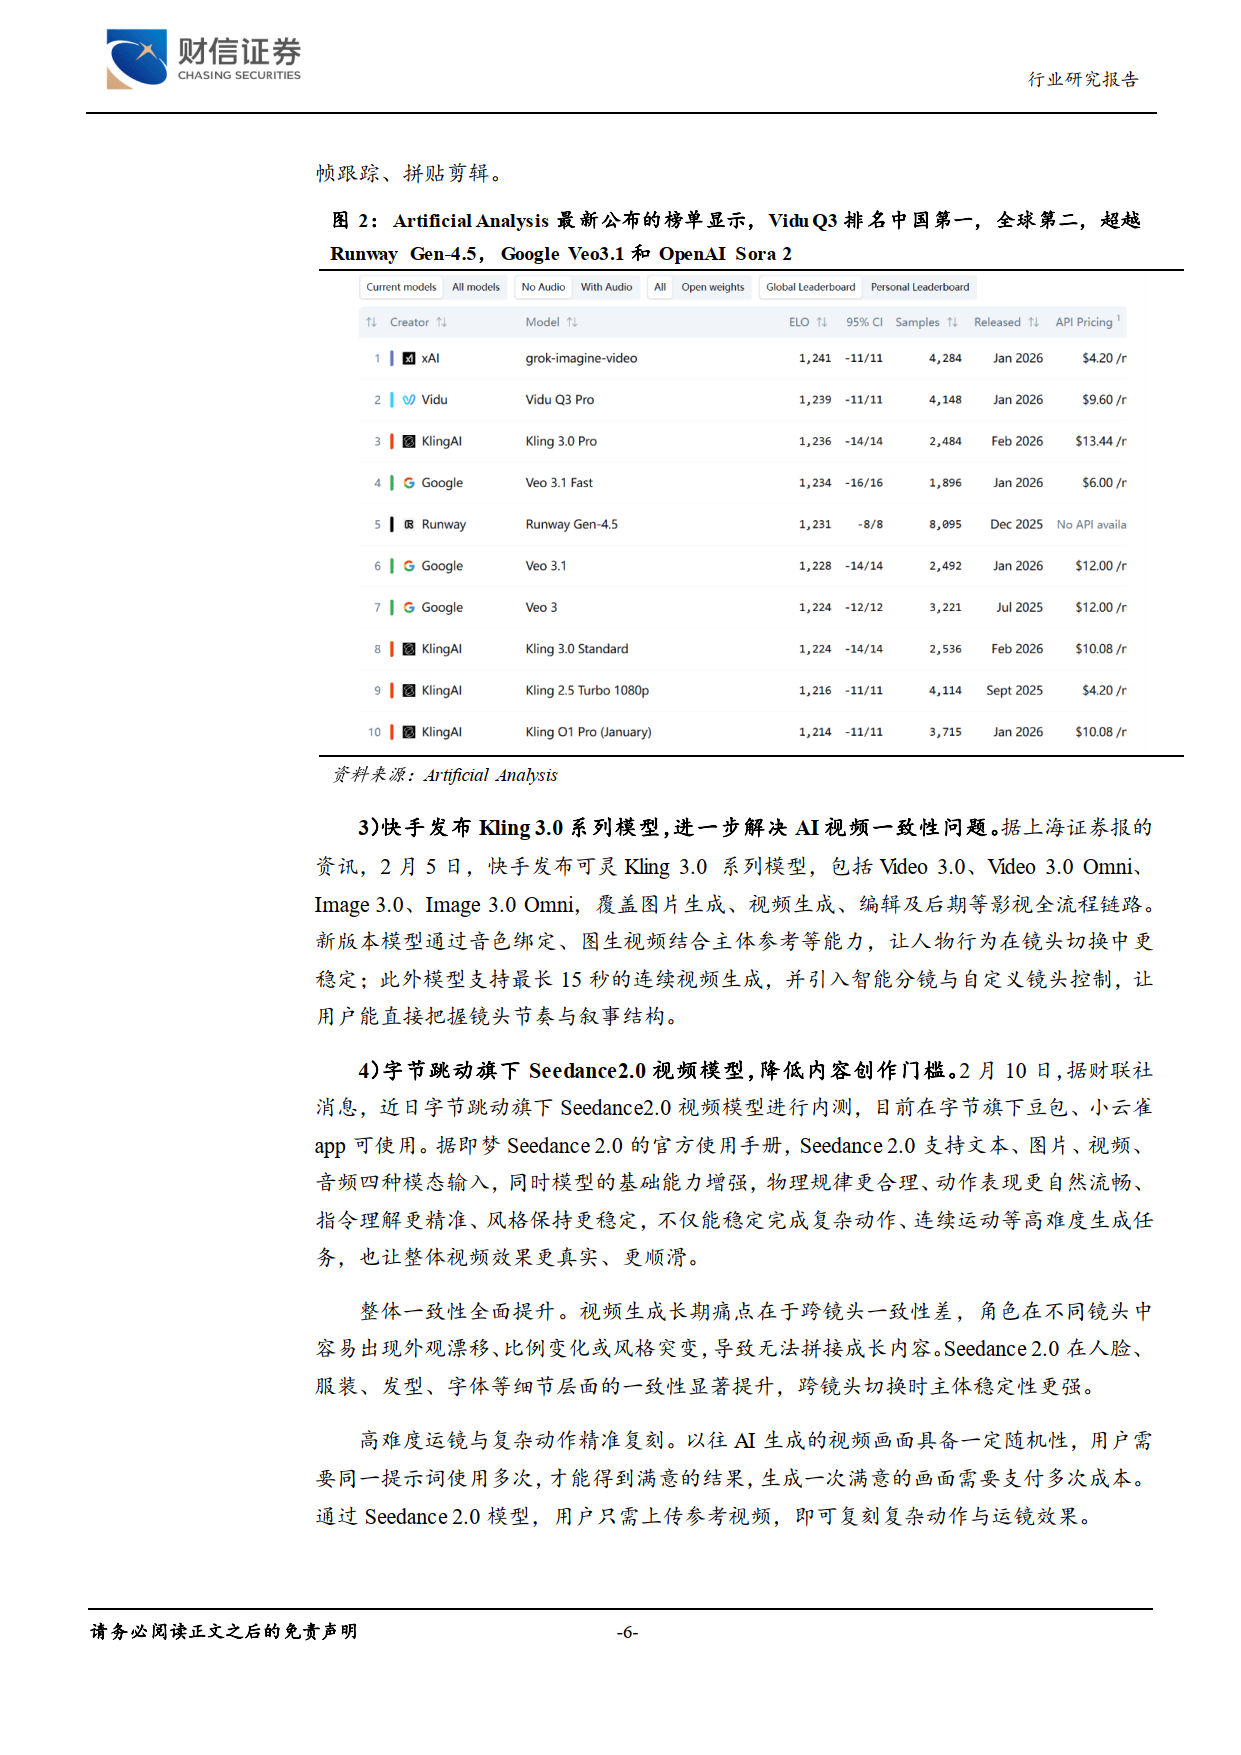
Task: Click the cyan color bar beside Vidu
Action: [x=392, y=400]
